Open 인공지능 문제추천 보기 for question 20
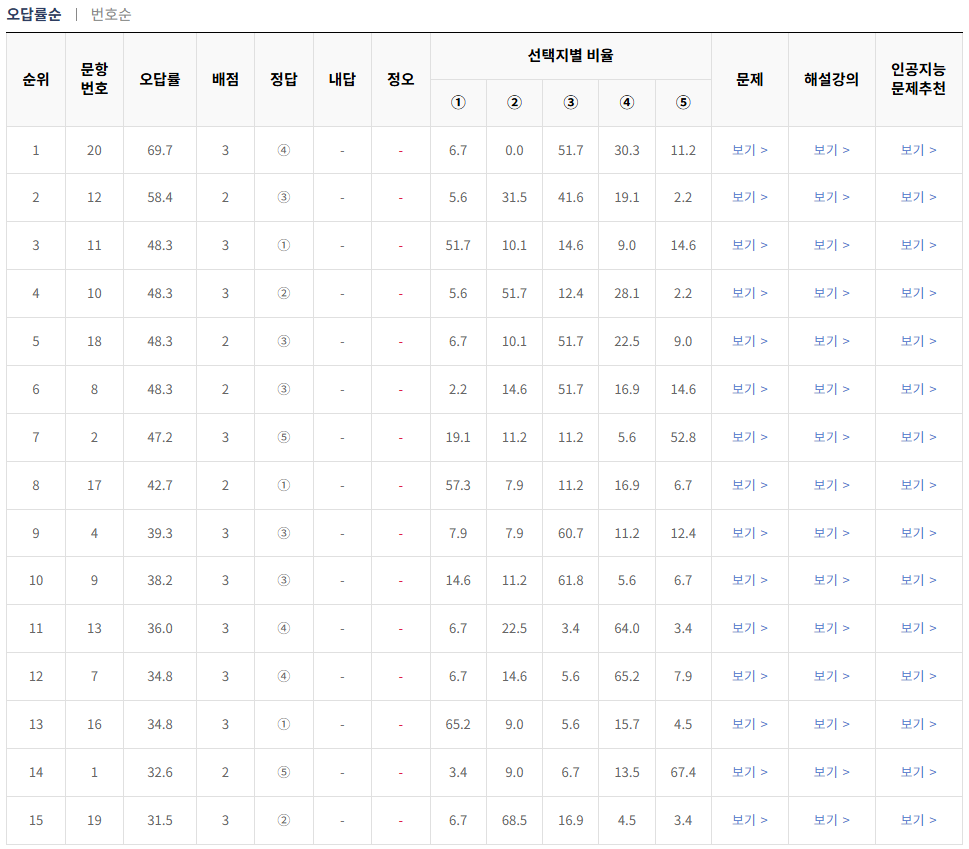969x849 pixels. point(917,150)
